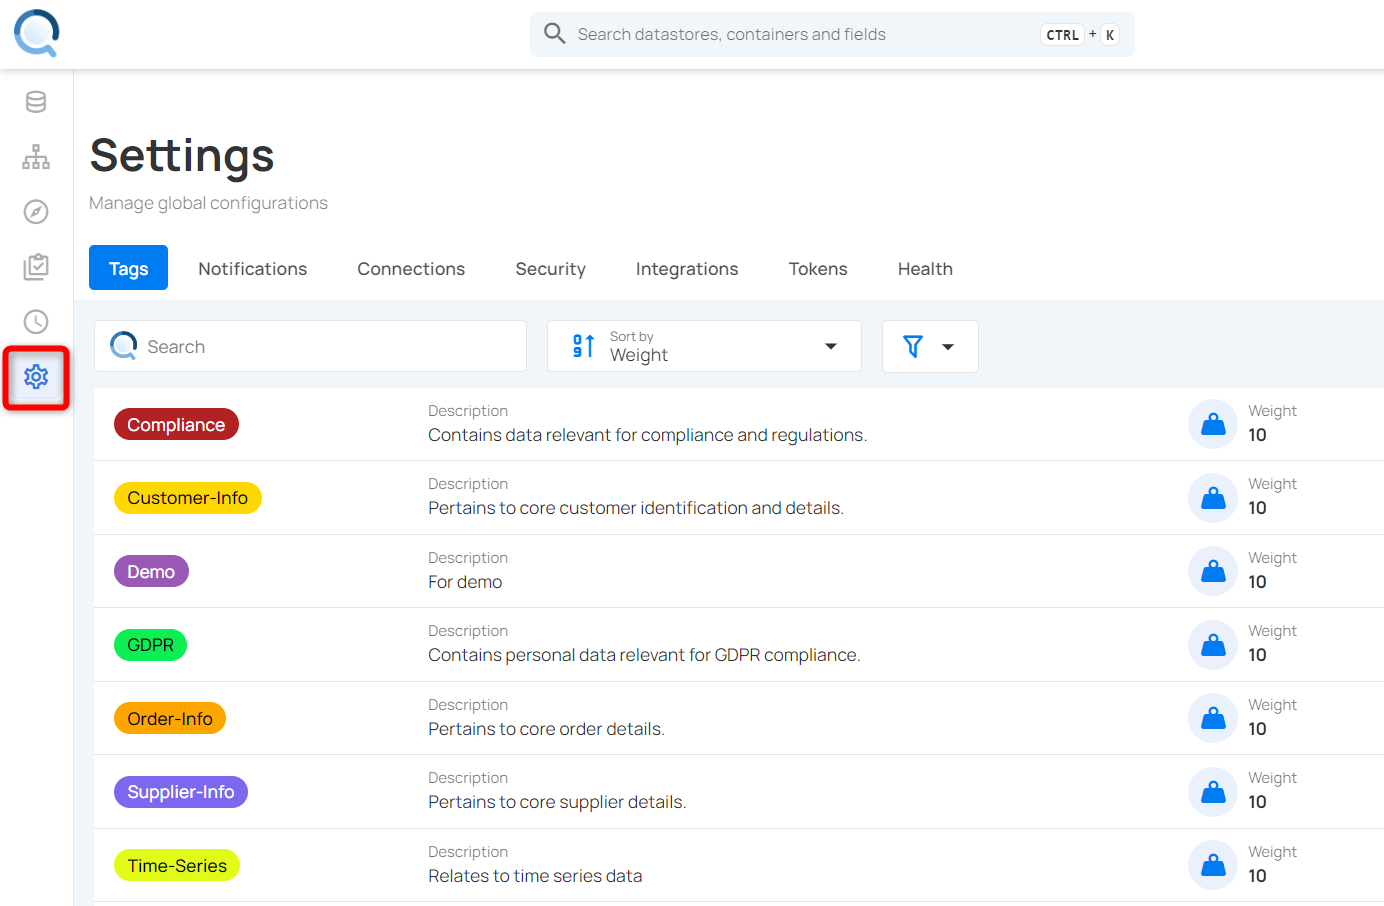This screenshot has height=906, width=1384.
Task: Open the clock history sidebar icon
Action: pyautogui.click(x=36, y=322)
